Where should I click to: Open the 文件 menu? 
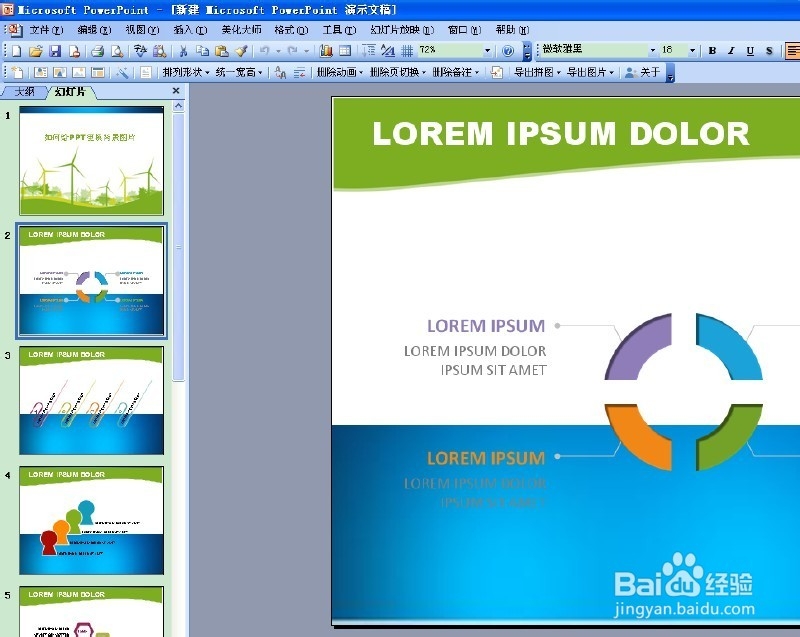coord(46,30)
